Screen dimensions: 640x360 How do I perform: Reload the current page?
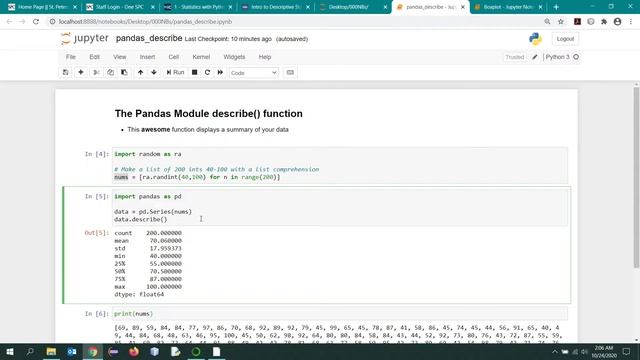pyautogui.click(x=36, y=22)
